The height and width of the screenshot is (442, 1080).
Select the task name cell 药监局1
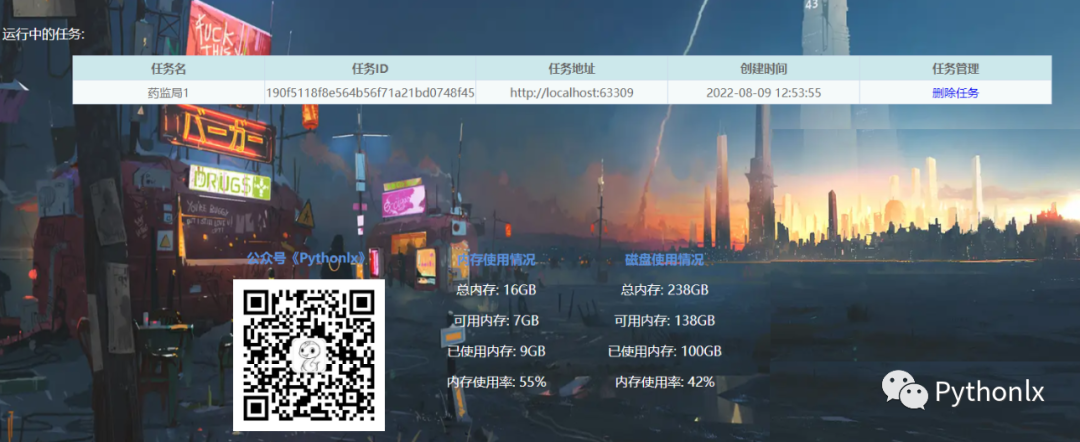[x=168, y=93]
